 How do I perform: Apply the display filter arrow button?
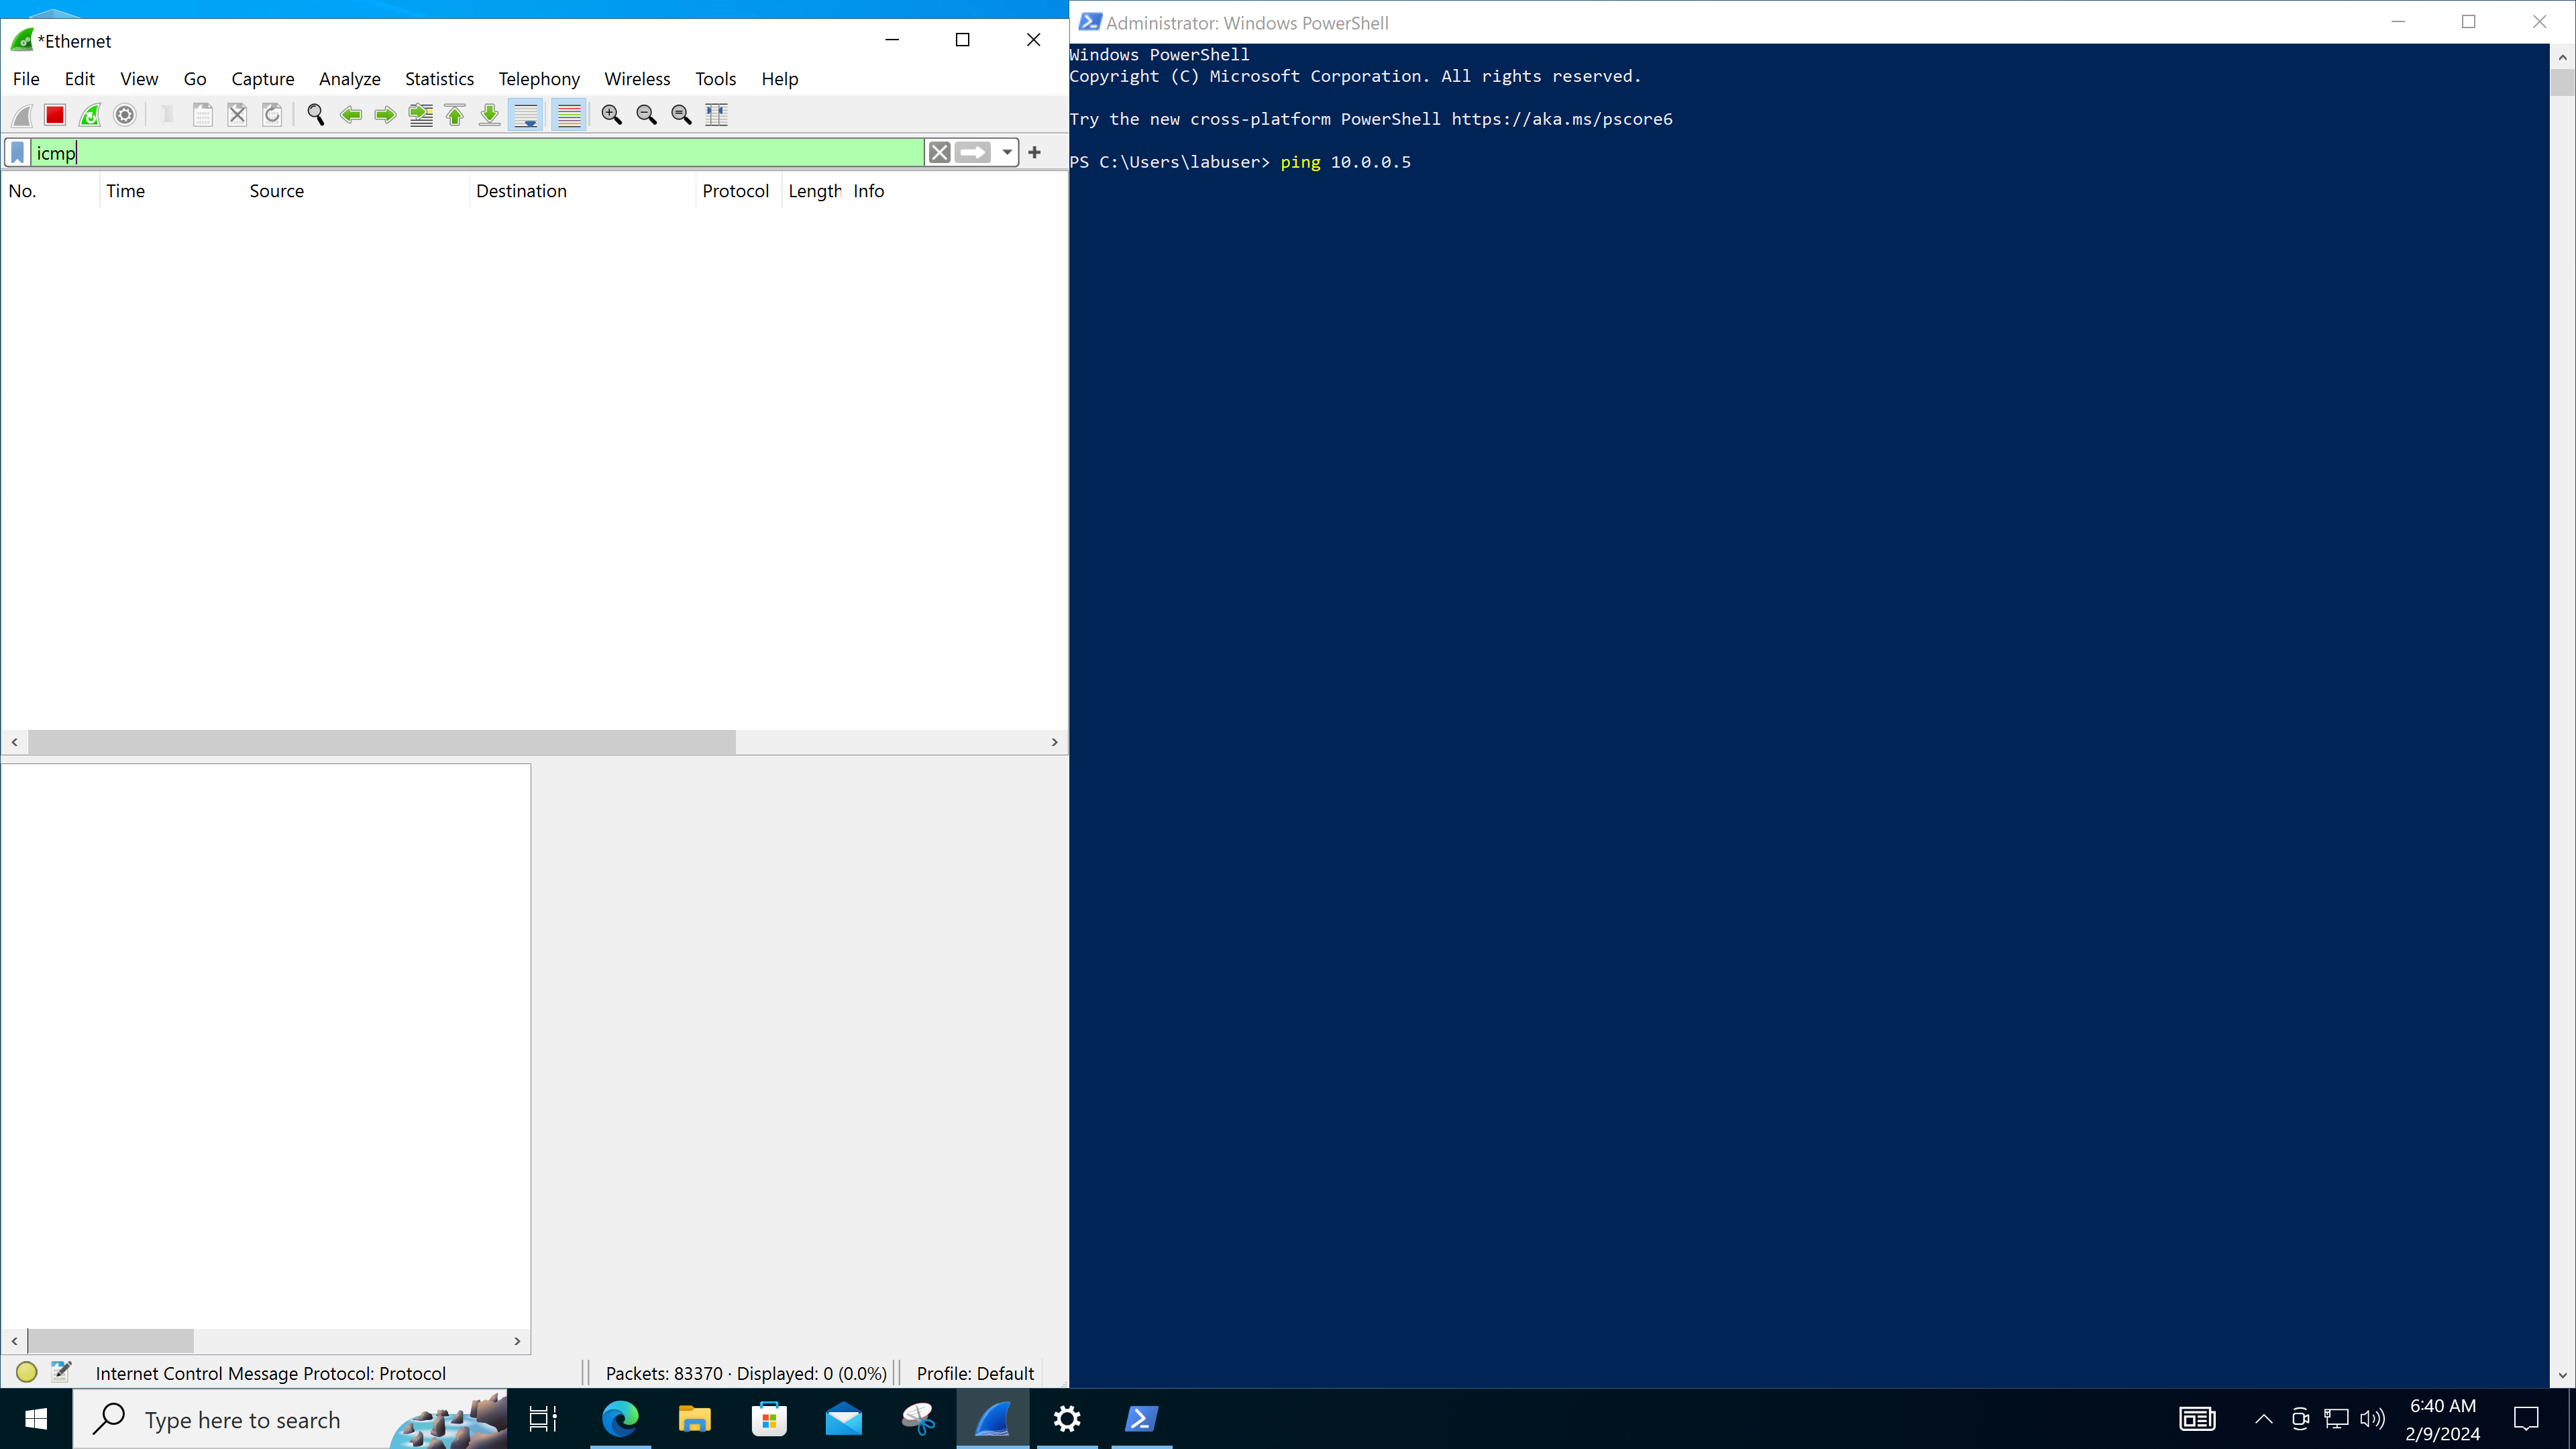click(x=972, y=153)
